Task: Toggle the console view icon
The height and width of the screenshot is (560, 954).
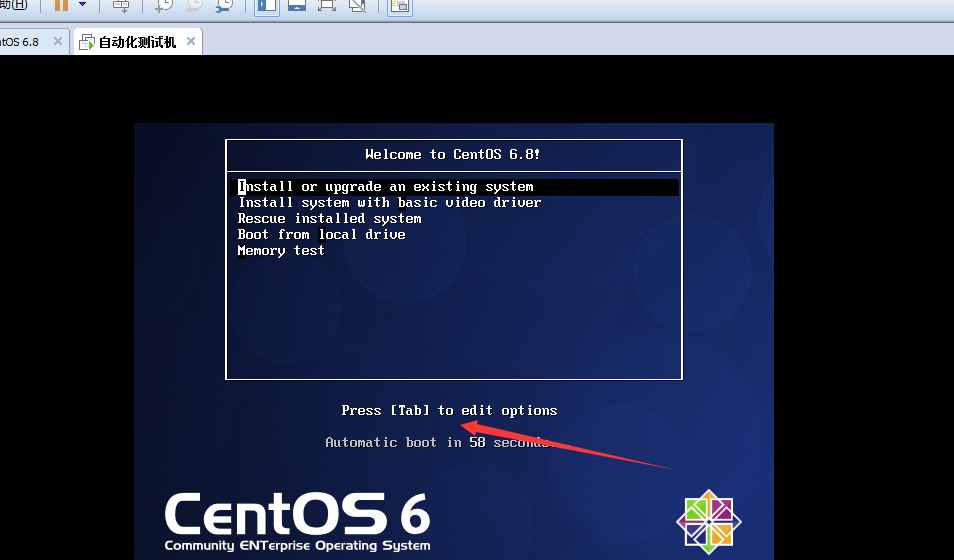Action: tap(400, 6)
